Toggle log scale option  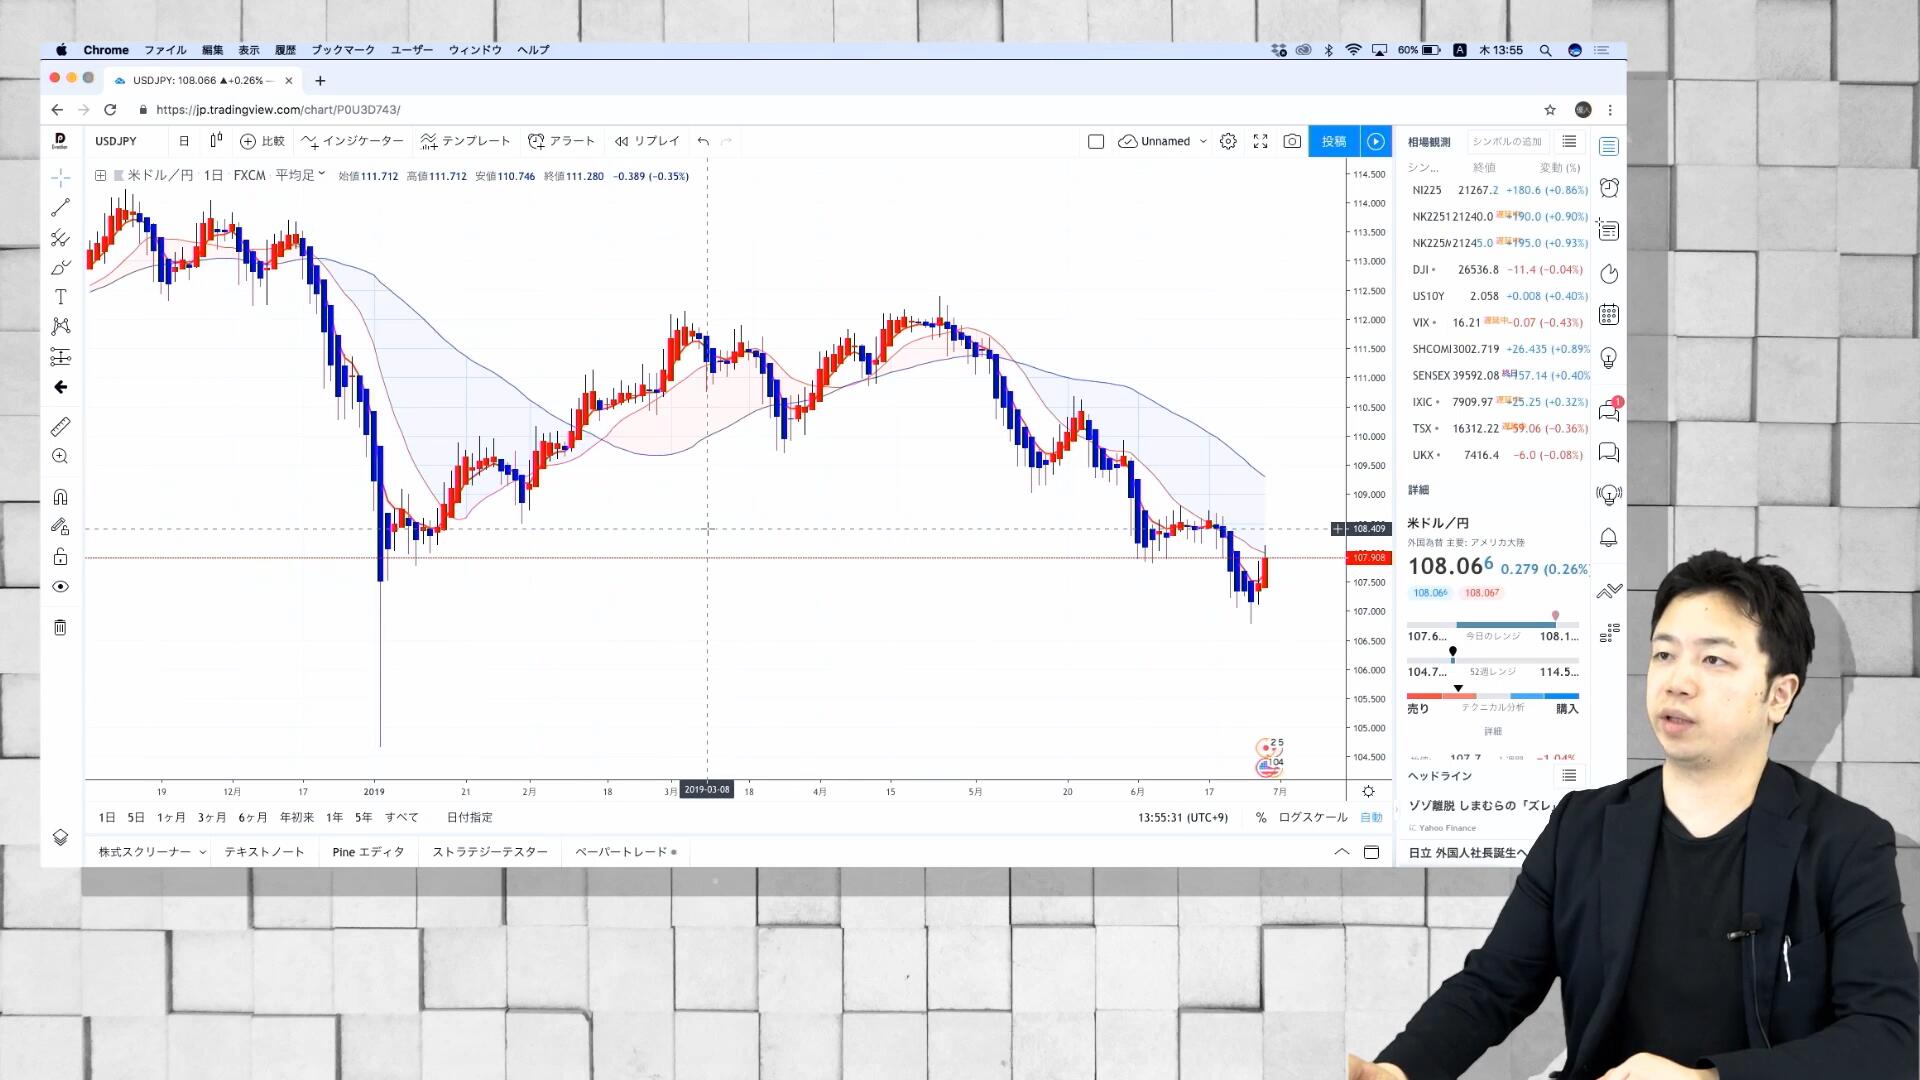coord(1312,817)
